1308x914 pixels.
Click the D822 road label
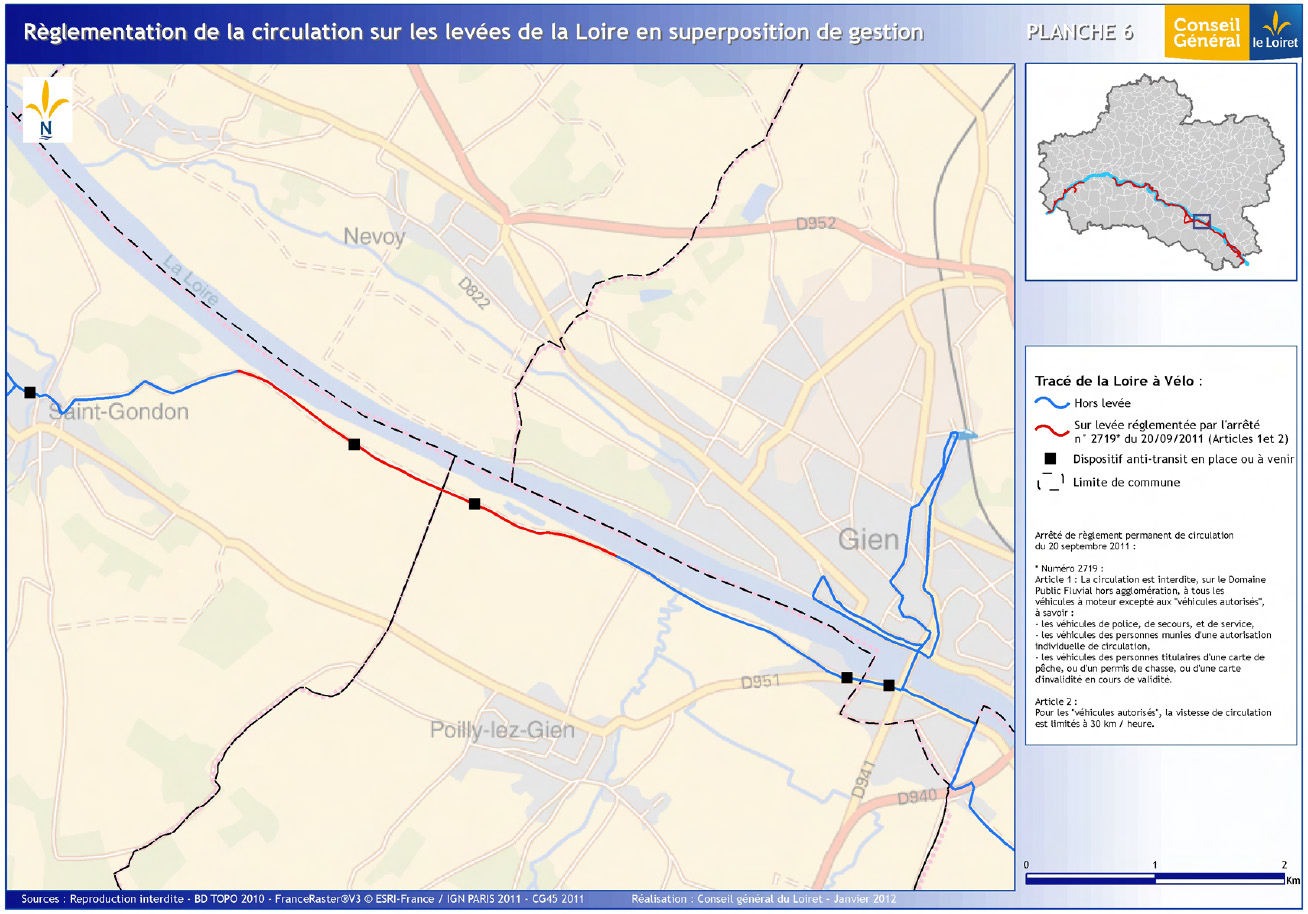pos(474,293)
